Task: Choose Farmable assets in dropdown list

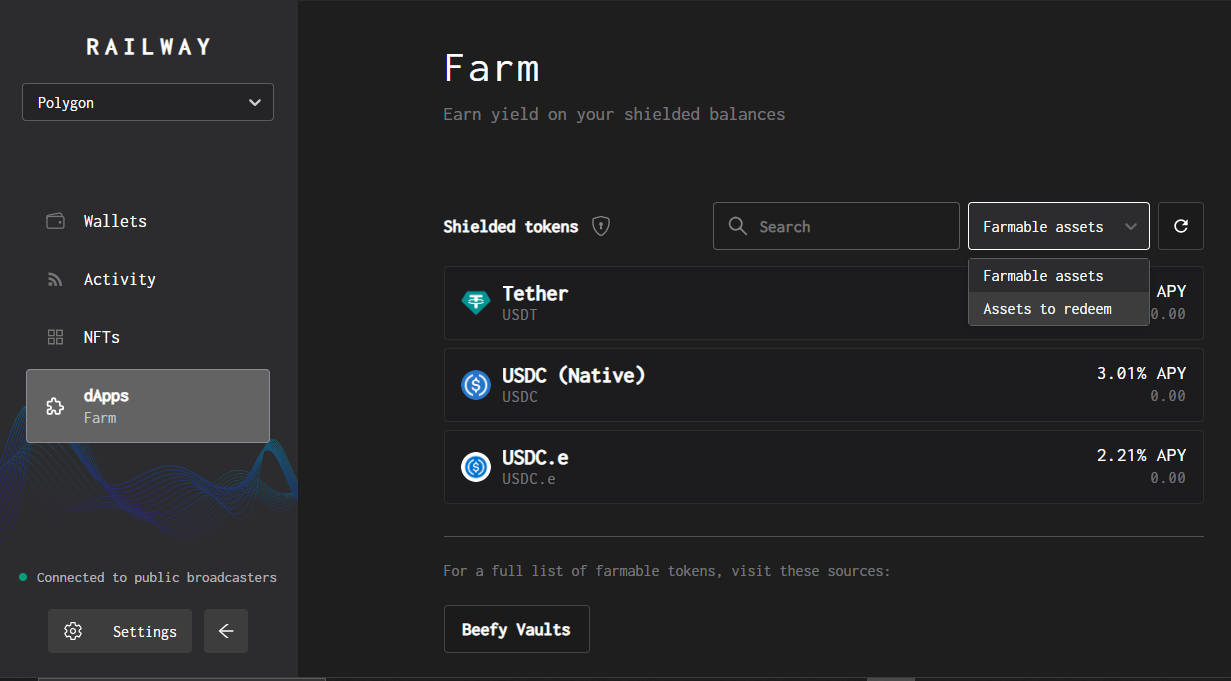Action: point(1043,276)
